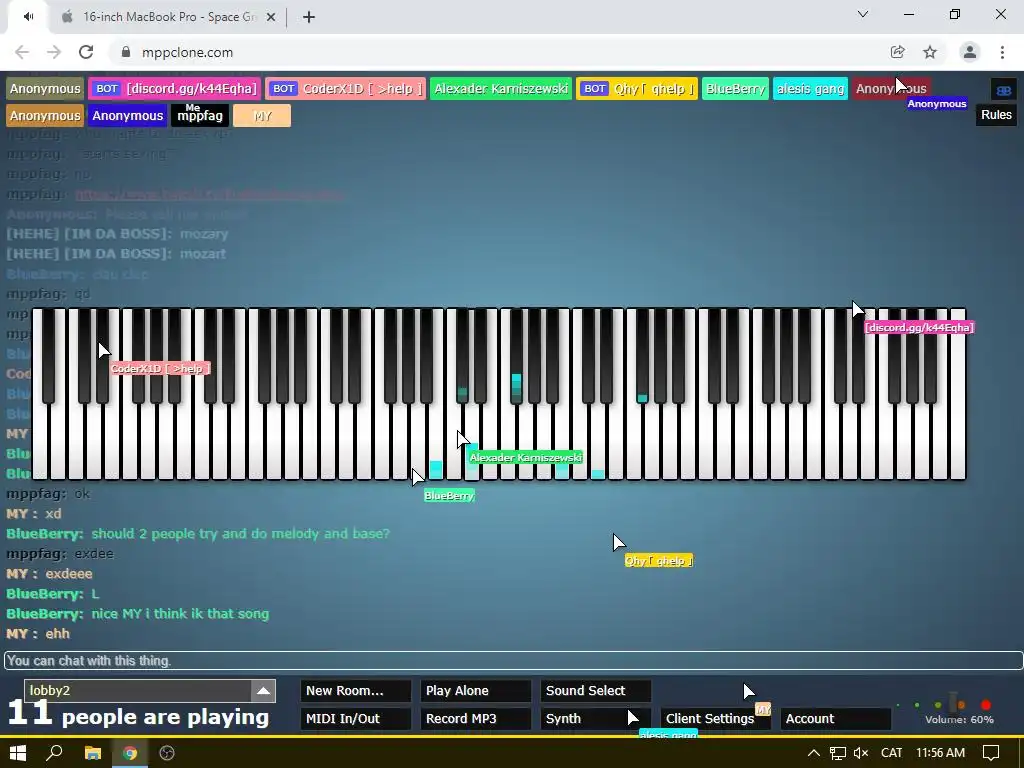
Task: Click the network tray icon
Action: click(x=838, y=753)
